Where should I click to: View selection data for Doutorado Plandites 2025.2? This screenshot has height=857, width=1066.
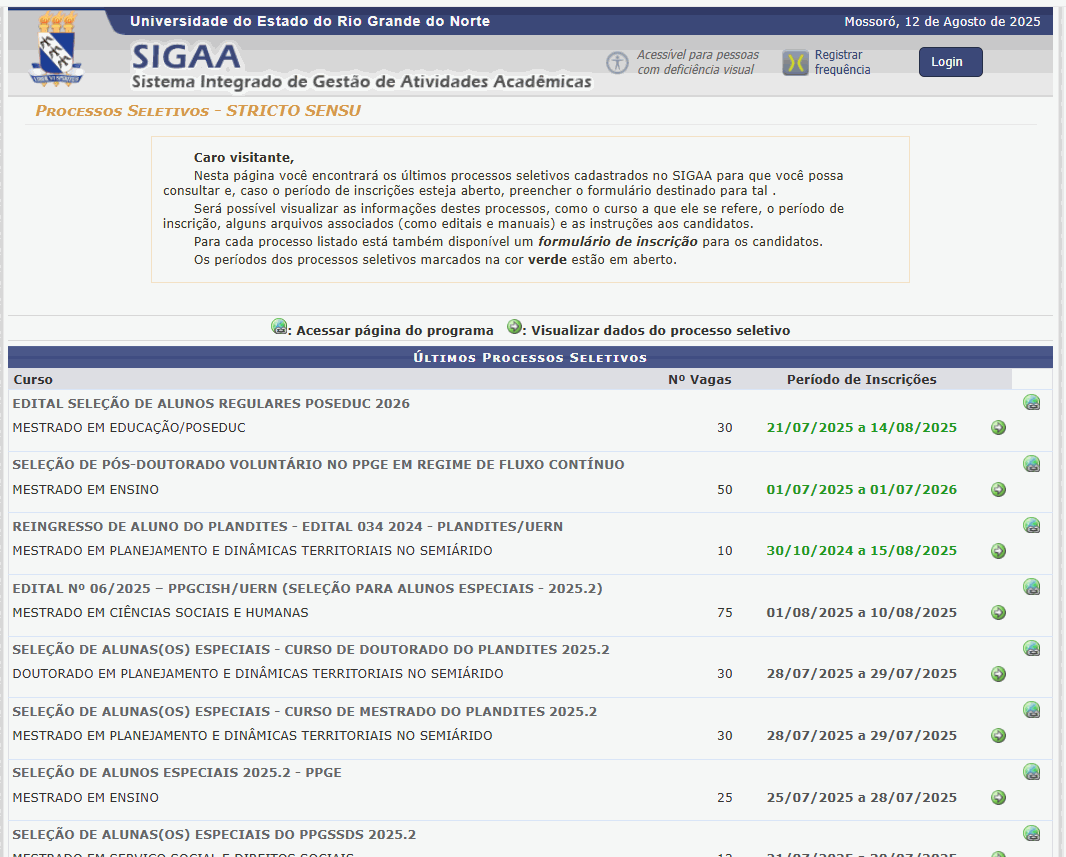pyautogui.click(x=998, y=674)
